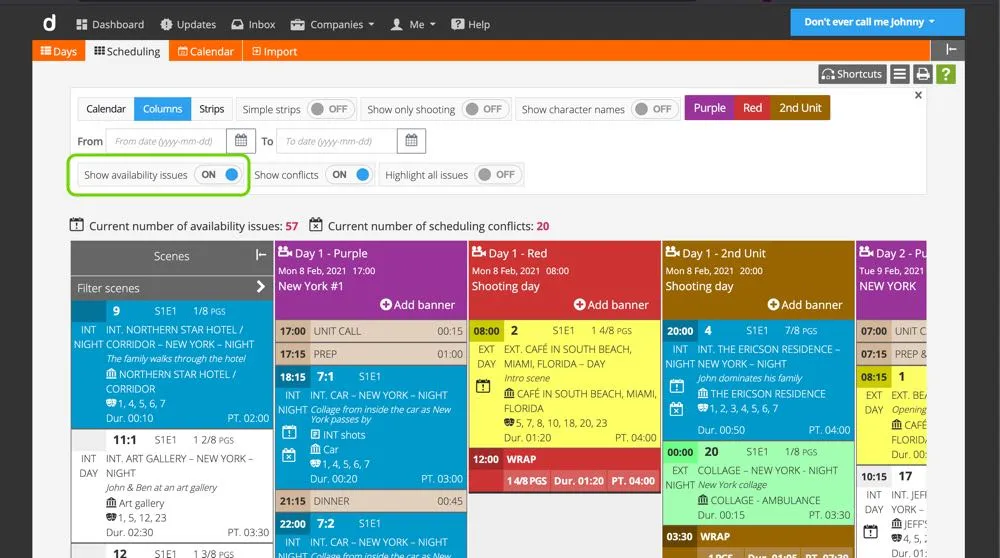Select the 2nd Unit color button
Image resolution: width=1000 pixels, height=558 pixels.
coord(800,108)
